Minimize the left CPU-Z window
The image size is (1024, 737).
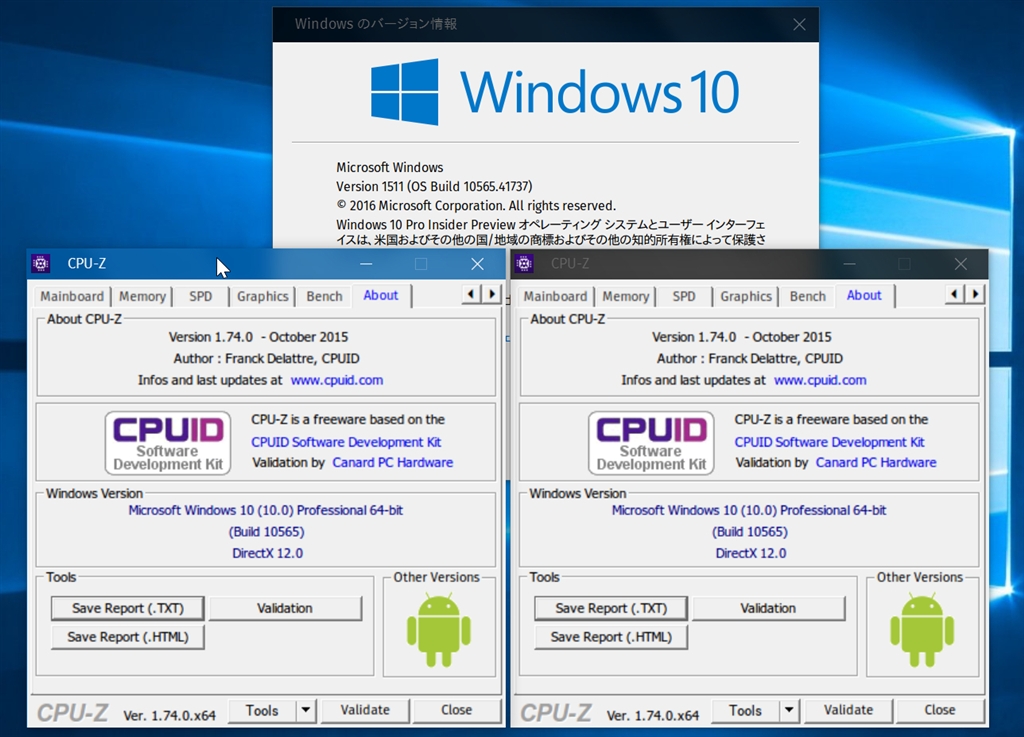(x=366, y=264)
